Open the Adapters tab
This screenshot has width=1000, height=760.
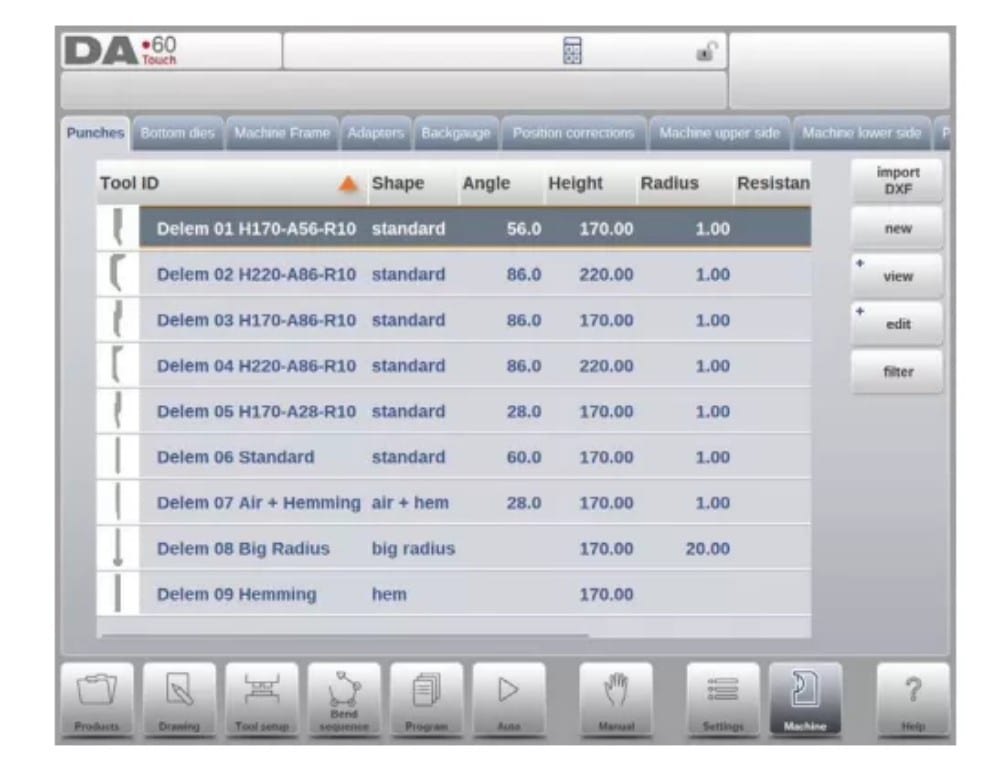[376, 133]
